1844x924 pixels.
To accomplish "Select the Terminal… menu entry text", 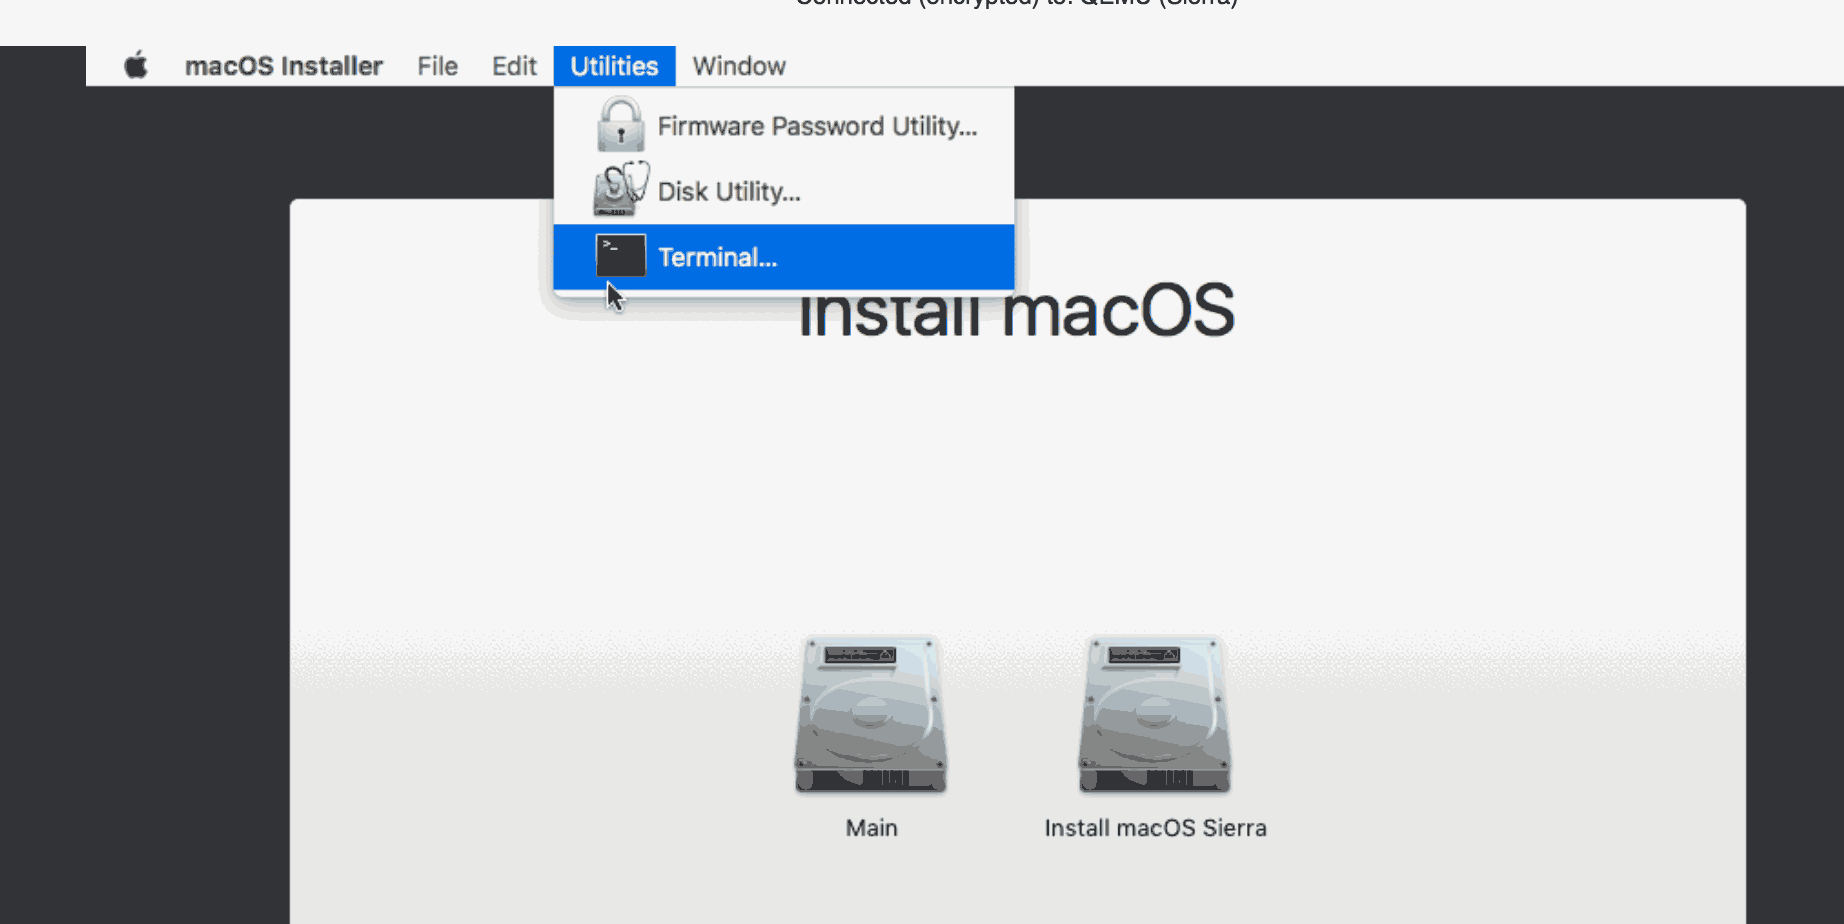I will [717, 257].
